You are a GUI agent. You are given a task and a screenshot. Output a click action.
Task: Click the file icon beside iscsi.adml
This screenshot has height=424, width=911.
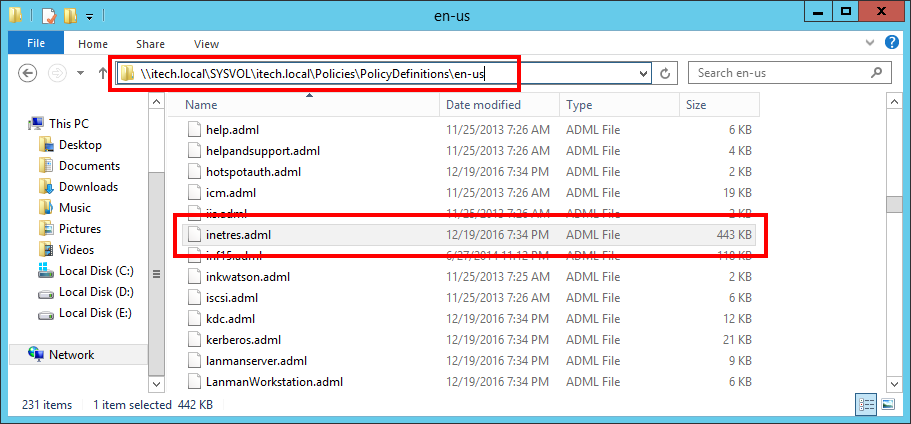(193, 298)
